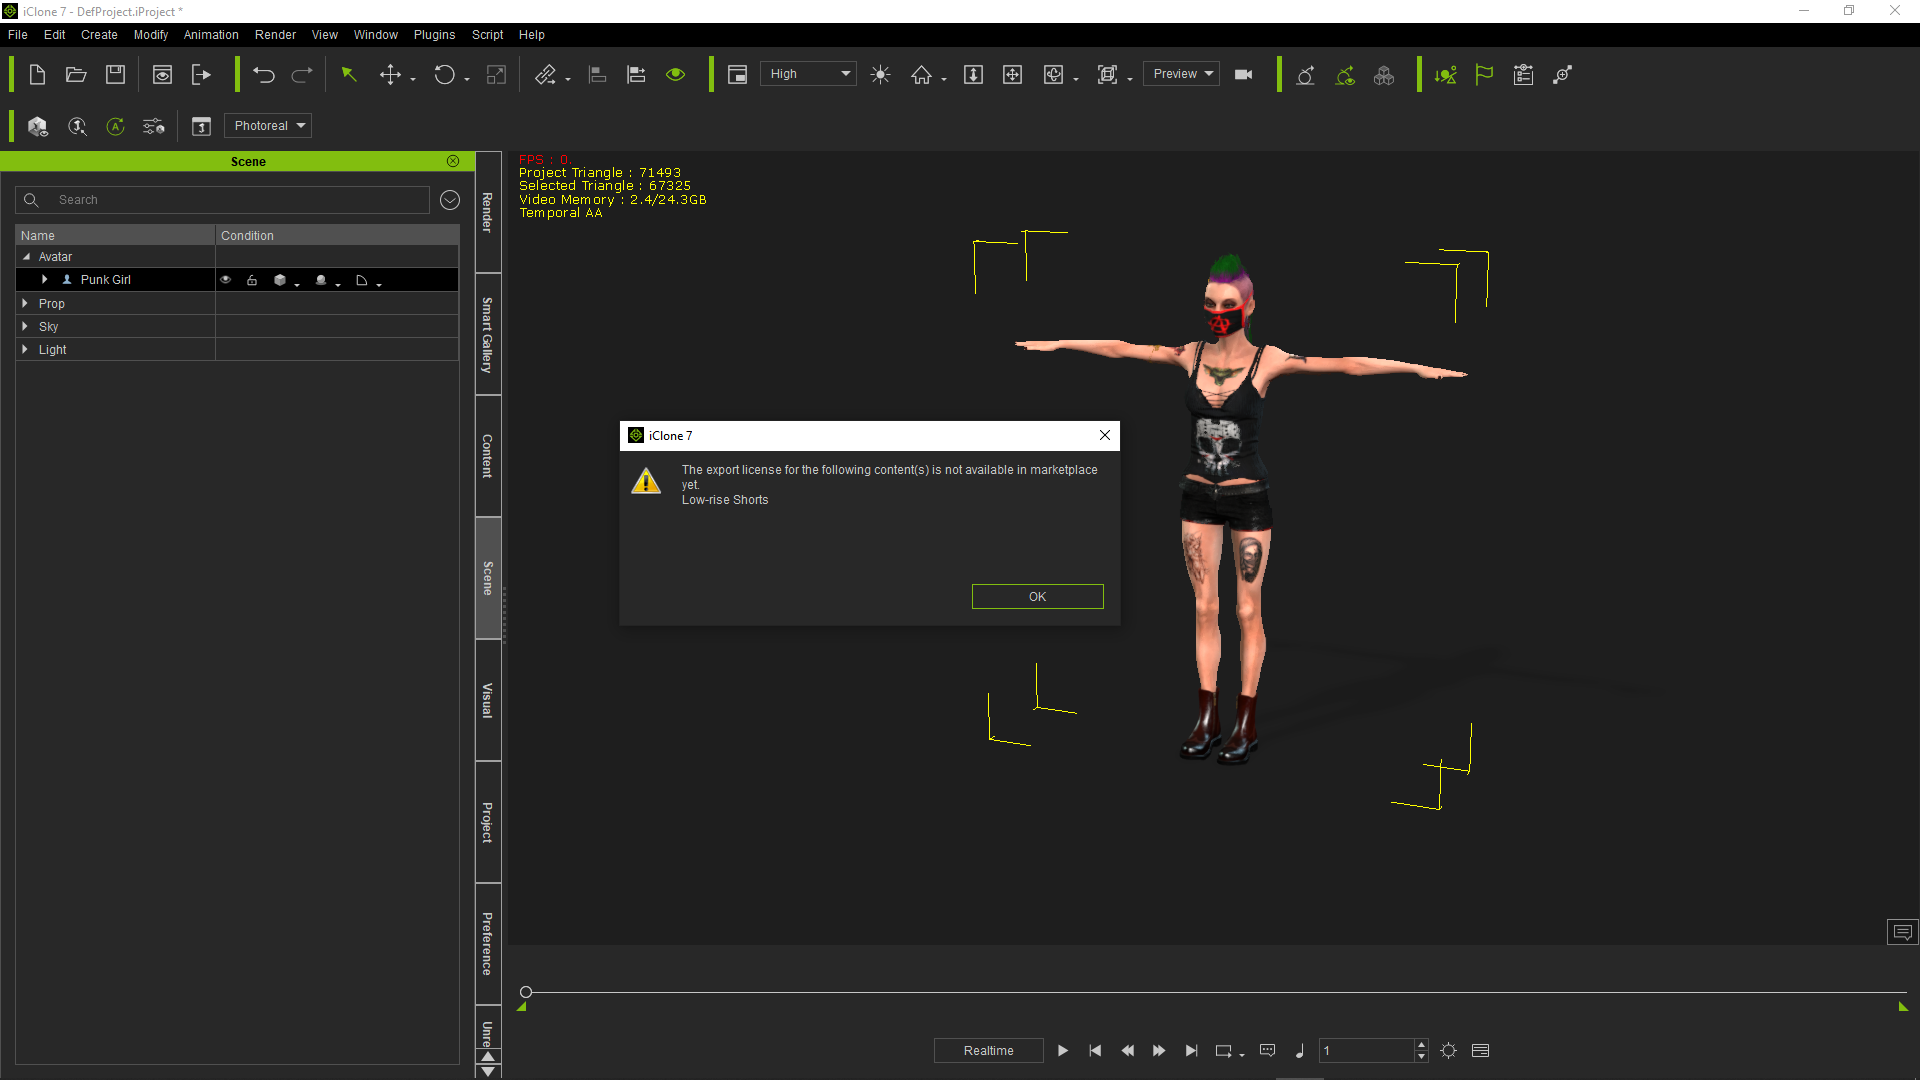
Task: Open the File menu
Action: 18,35
